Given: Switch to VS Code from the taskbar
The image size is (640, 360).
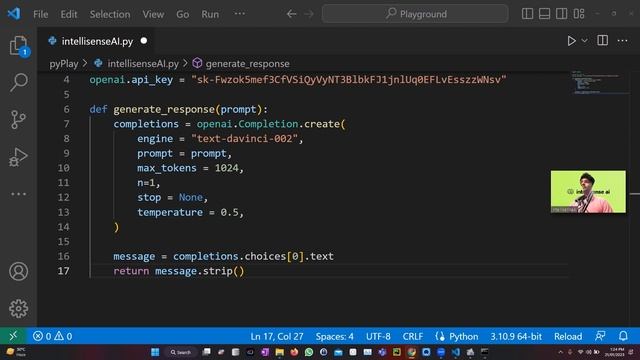Looking at the screenshot, I should 456,352.
